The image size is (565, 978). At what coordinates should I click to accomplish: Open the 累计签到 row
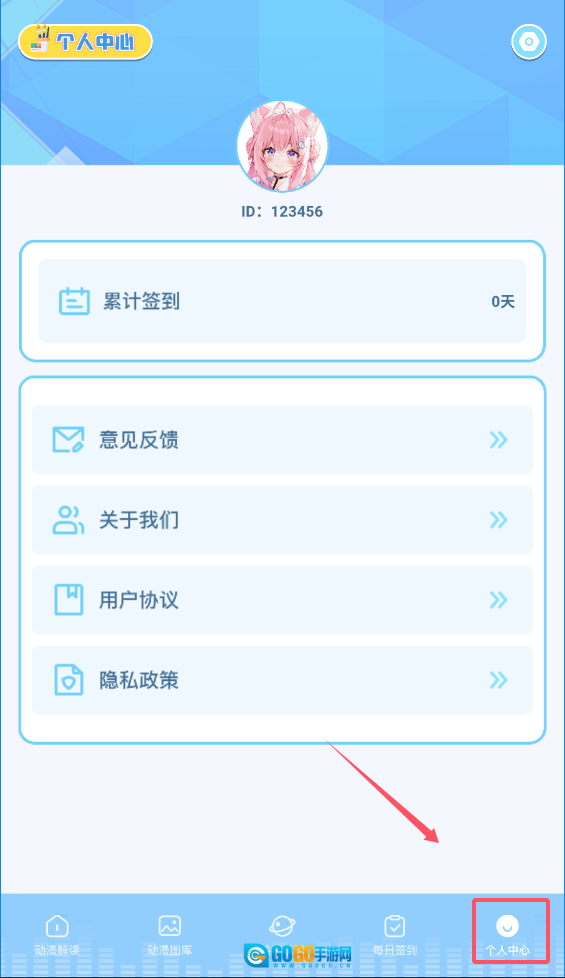coord(282,301)
